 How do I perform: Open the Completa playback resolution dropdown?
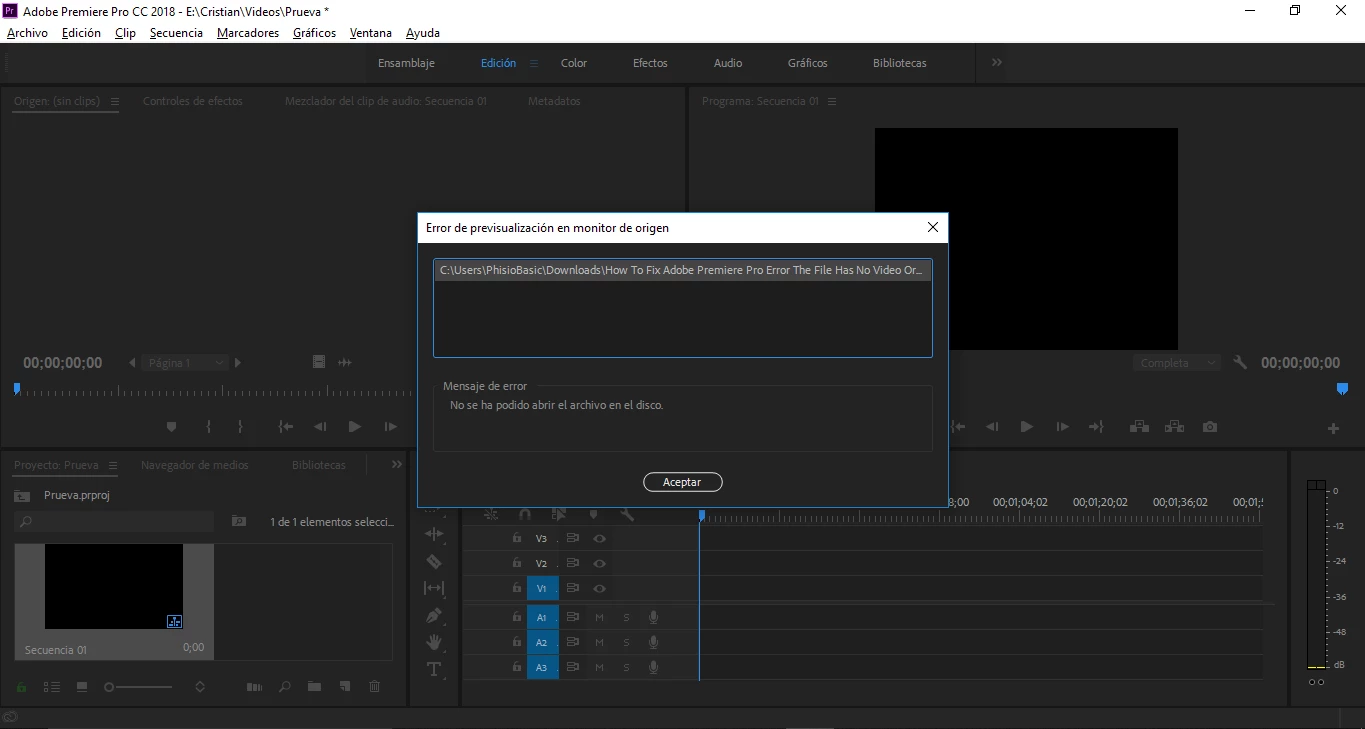click(1177, 363)
